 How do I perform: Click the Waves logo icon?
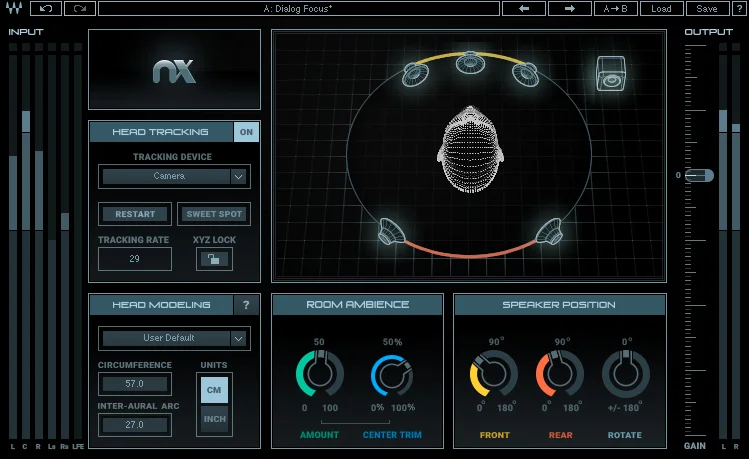(14, 8)
